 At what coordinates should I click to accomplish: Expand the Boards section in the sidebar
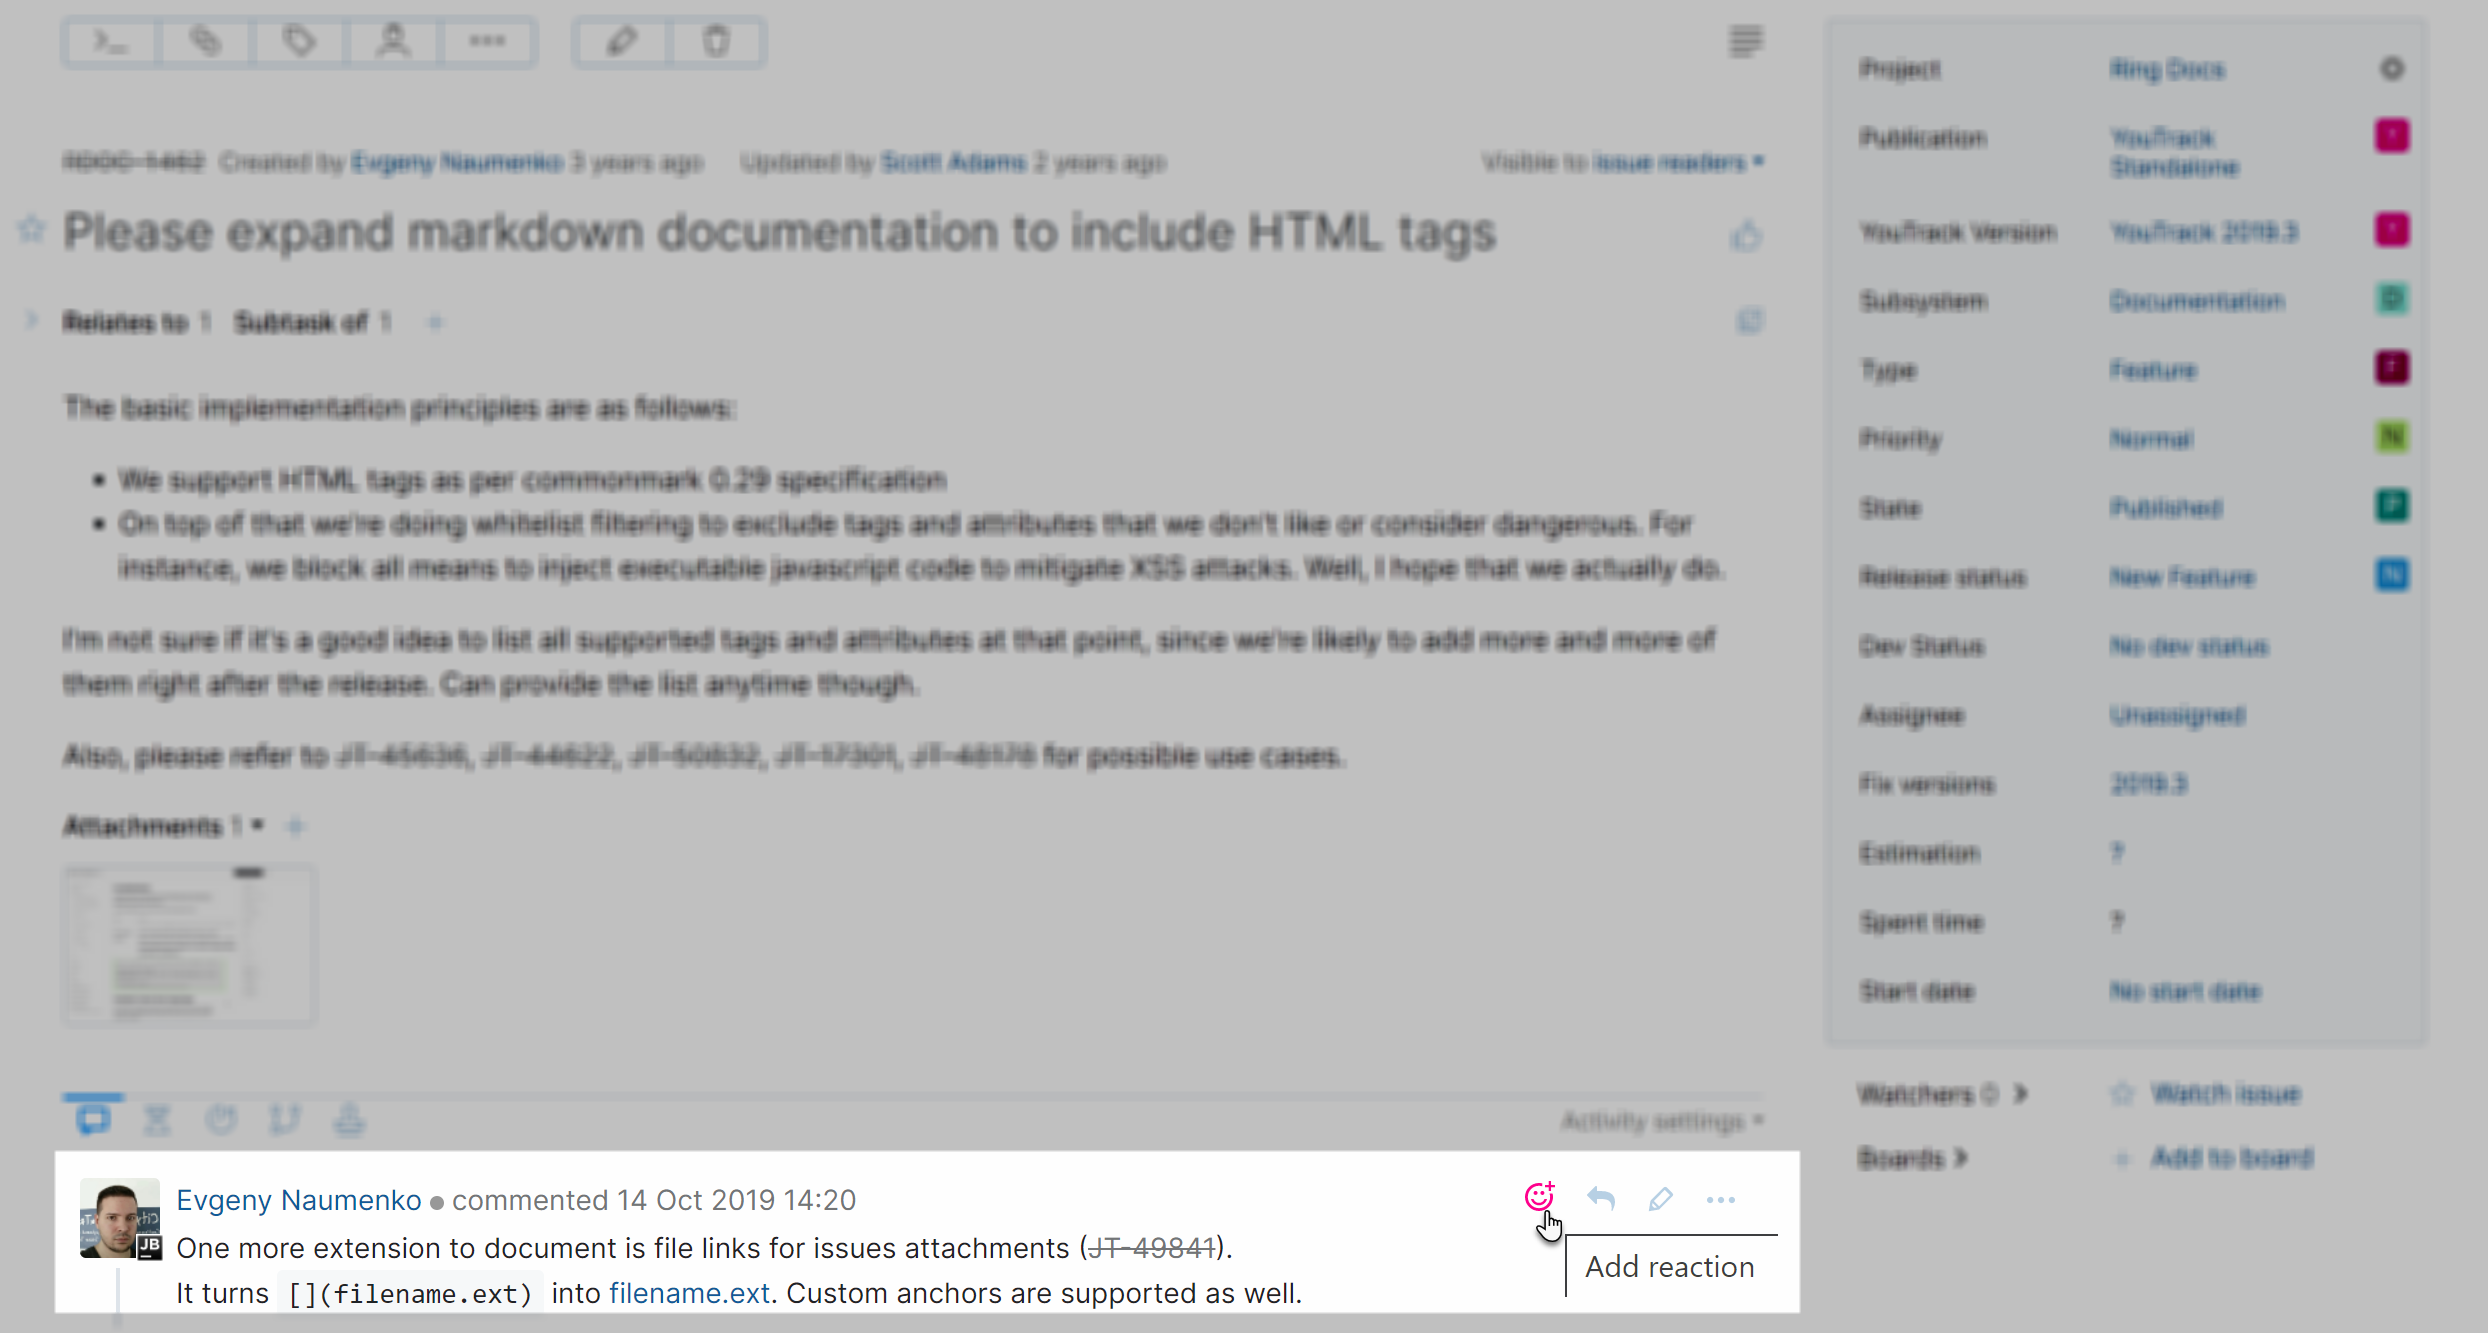(1912, 1157)
